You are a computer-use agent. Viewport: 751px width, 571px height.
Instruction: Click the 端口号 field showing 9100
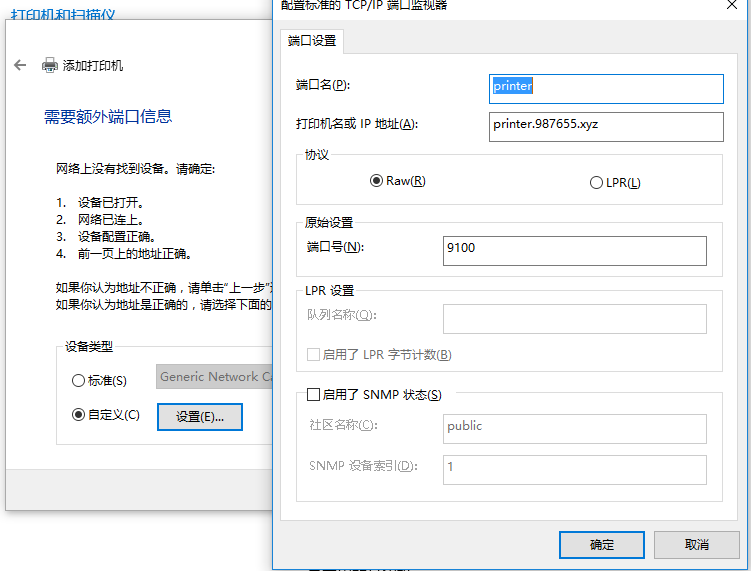[574, 250]
